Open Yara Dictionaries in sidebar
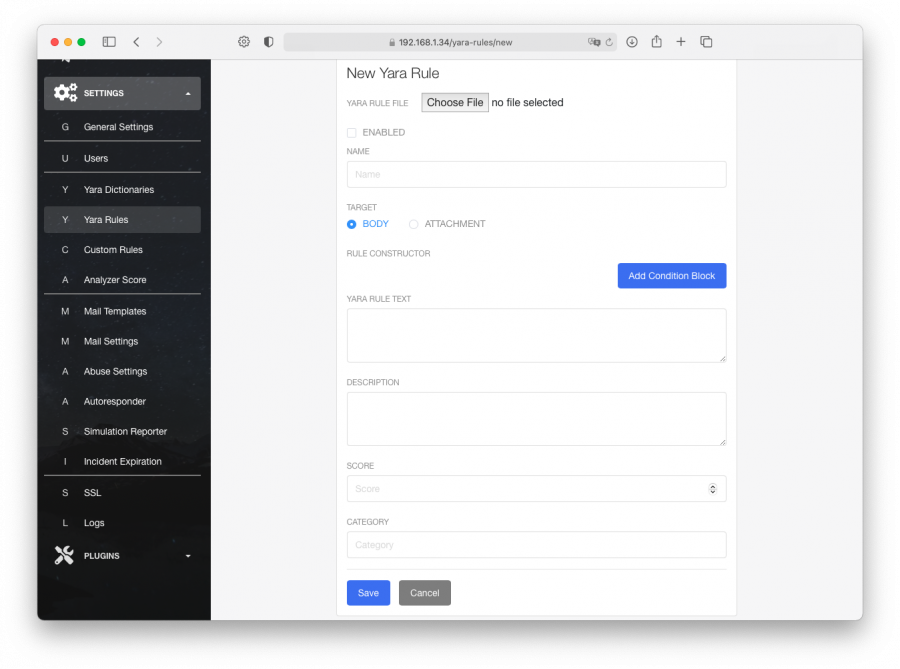Viewport: 900px width, 669px height. coord(118,190)
